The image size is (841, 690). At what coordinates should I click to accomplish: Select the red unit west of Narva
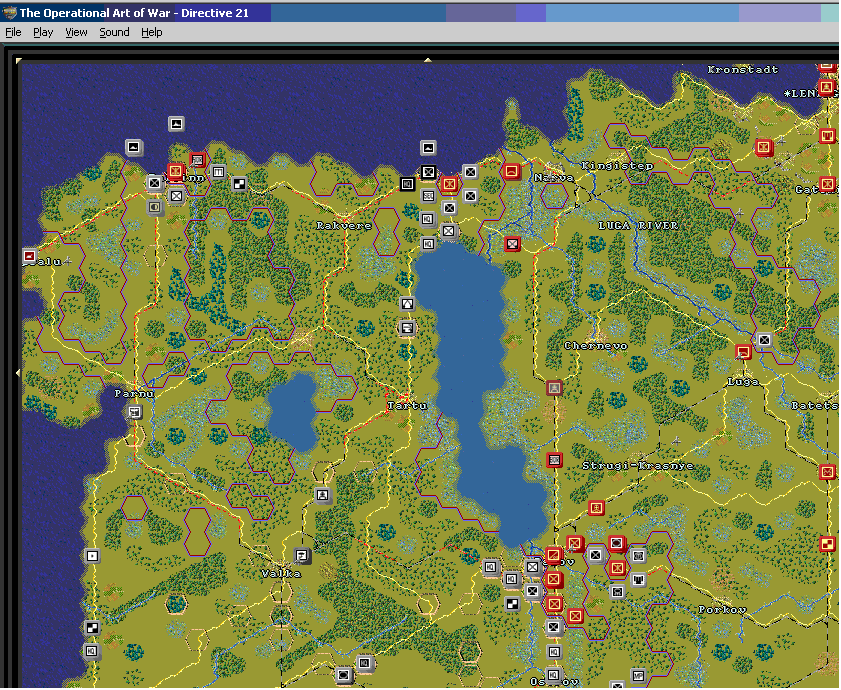pyautogui.click(x=512, y=171)
